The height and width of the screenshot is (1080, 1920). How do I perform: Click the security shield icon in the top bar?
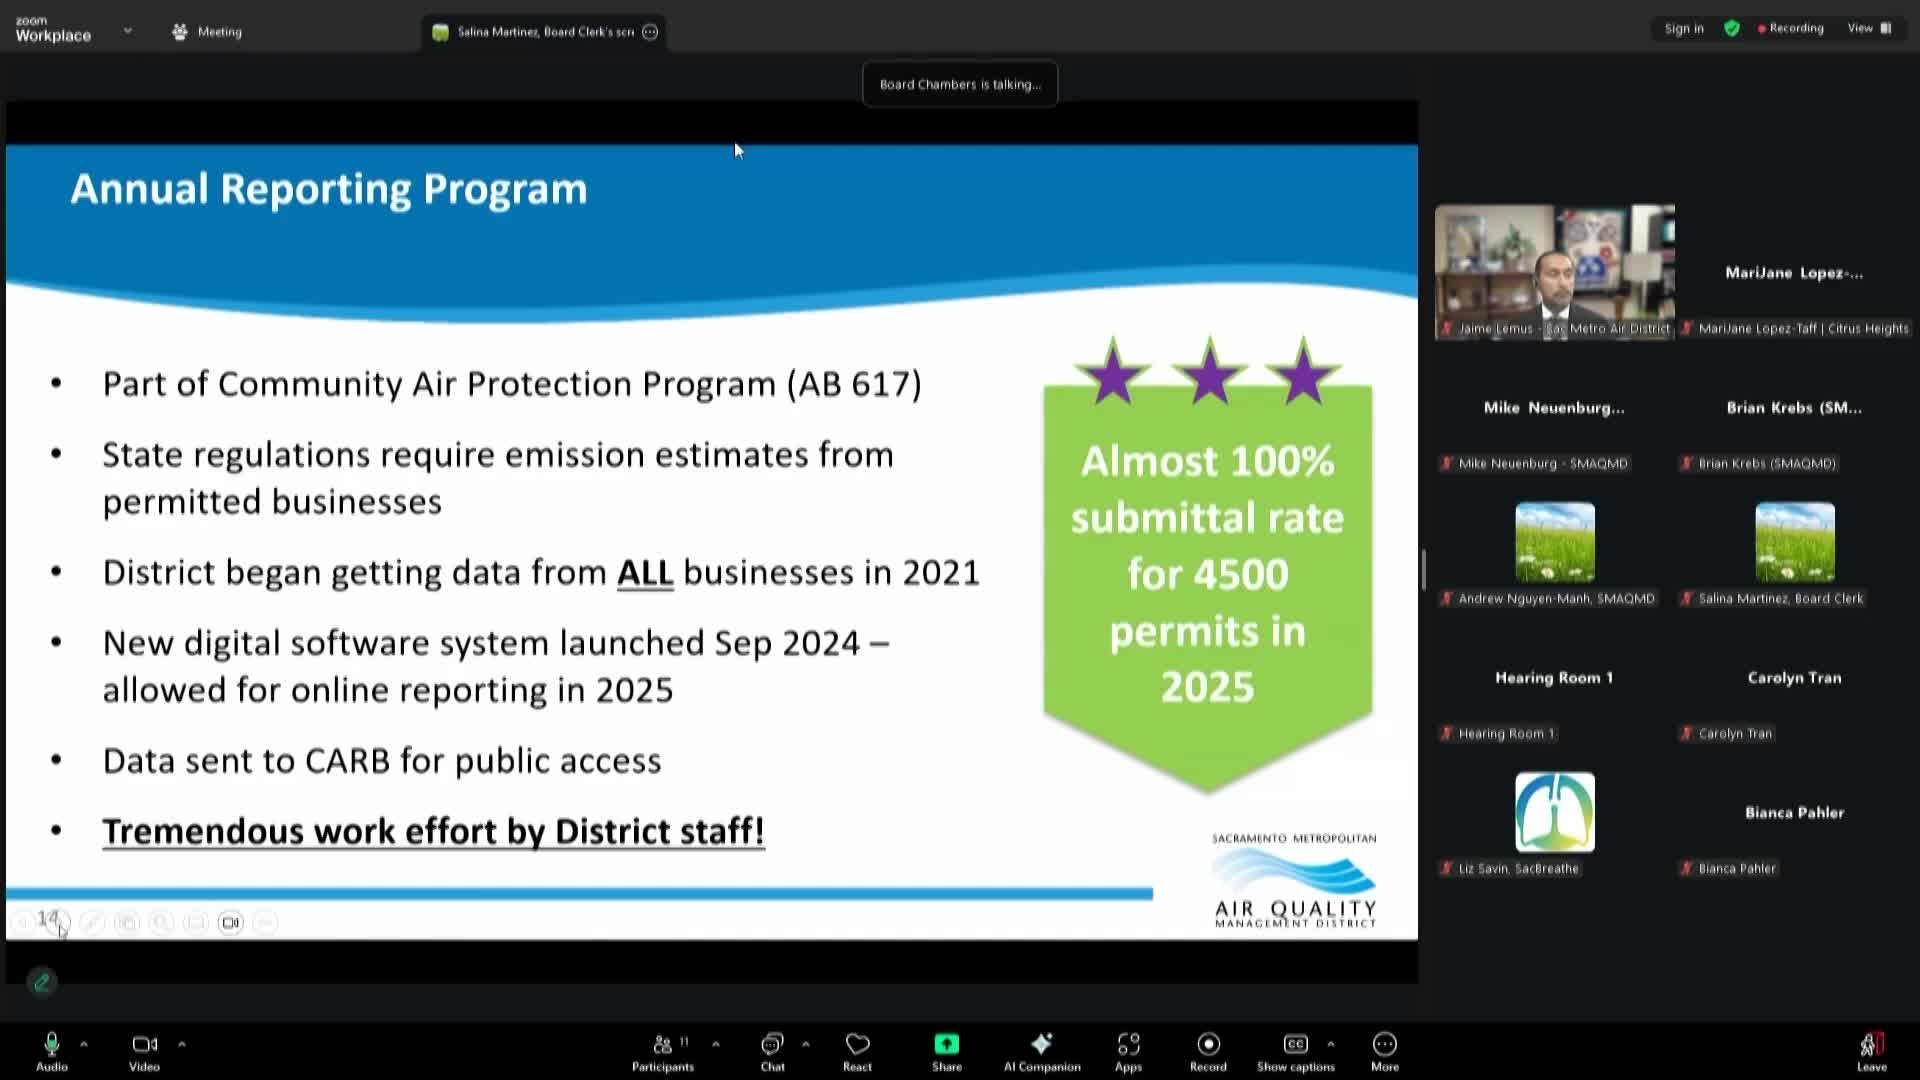1732,28
